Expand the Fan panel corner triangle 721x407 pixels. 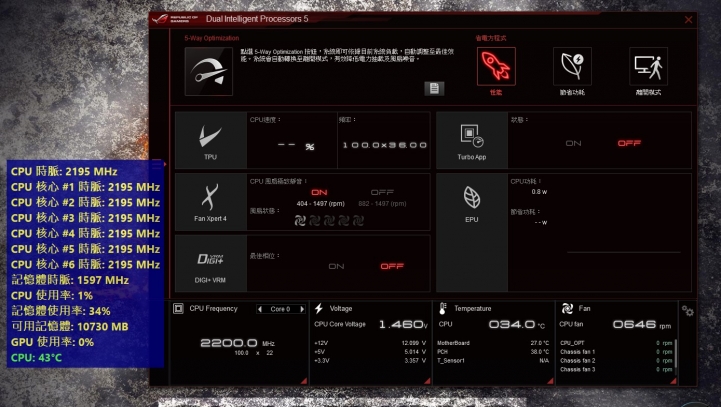[673, 381]
